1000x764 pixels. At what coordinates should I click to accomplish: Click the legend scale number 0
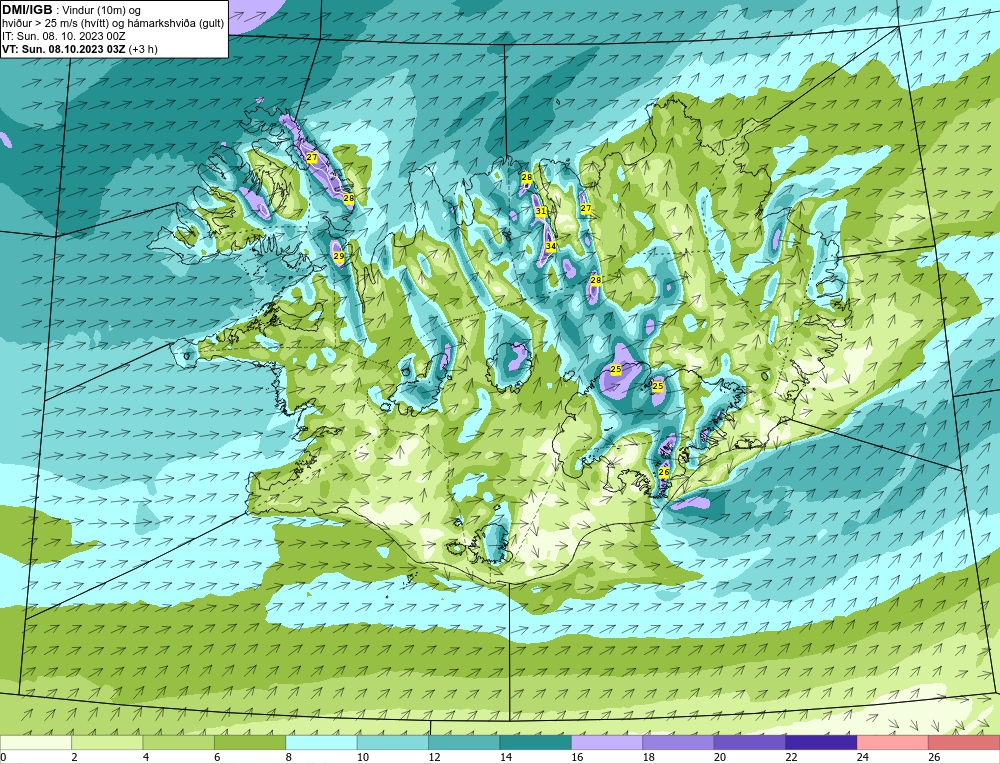(x=3, y=757)
